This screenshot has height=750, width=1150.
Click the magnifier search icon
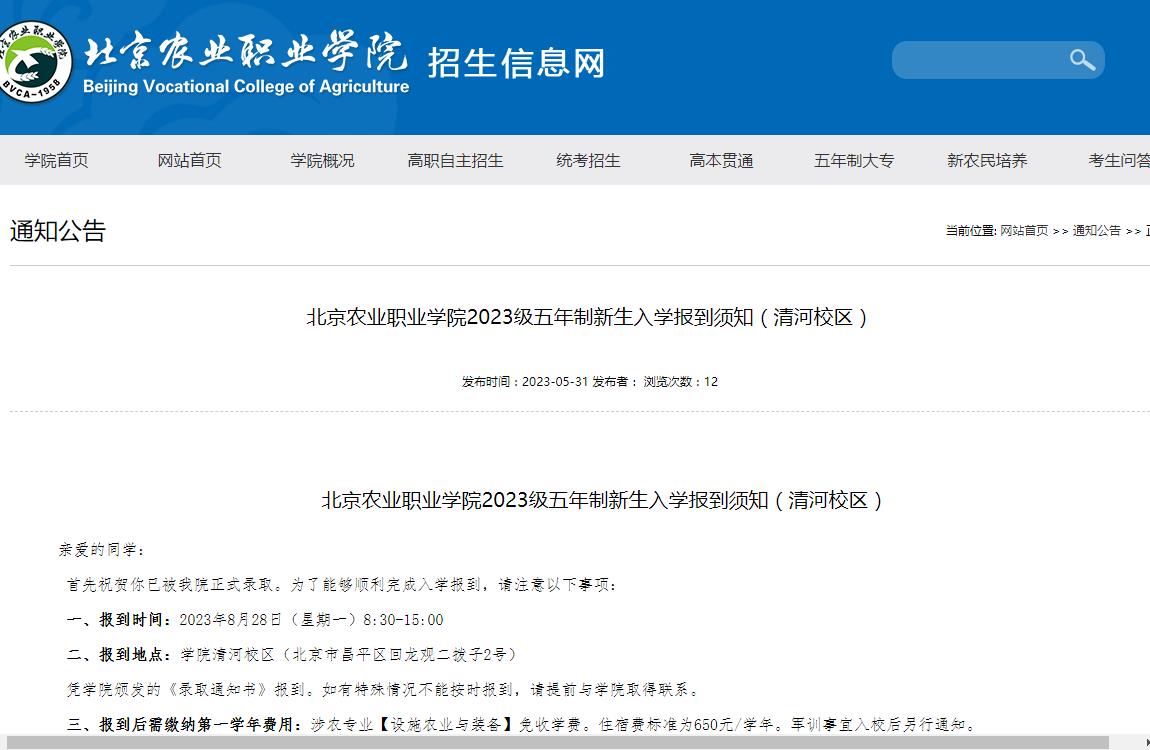(1082, 60)
